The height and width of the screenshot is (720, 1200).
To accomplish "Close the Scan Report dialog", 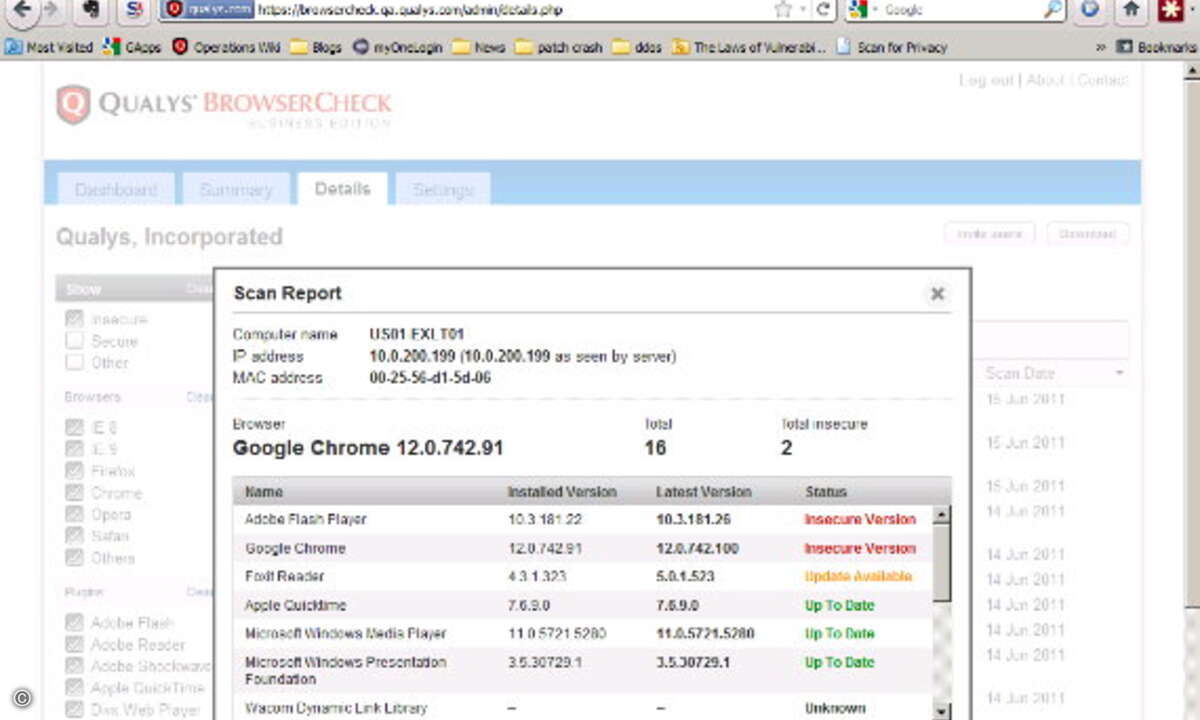I will [x=937, y=294].
